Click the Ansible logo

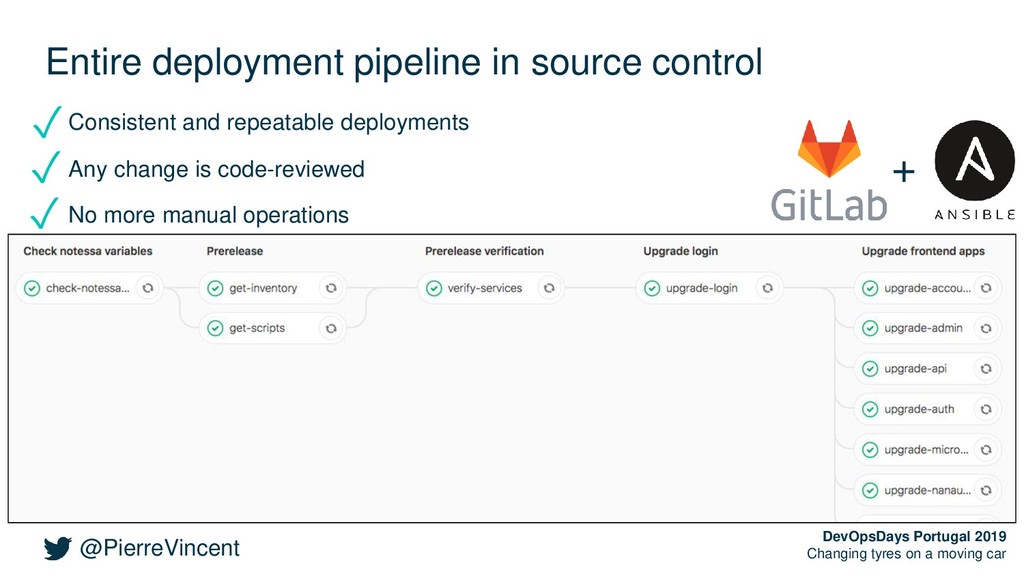pyautogui.click(x=974, y=161)
